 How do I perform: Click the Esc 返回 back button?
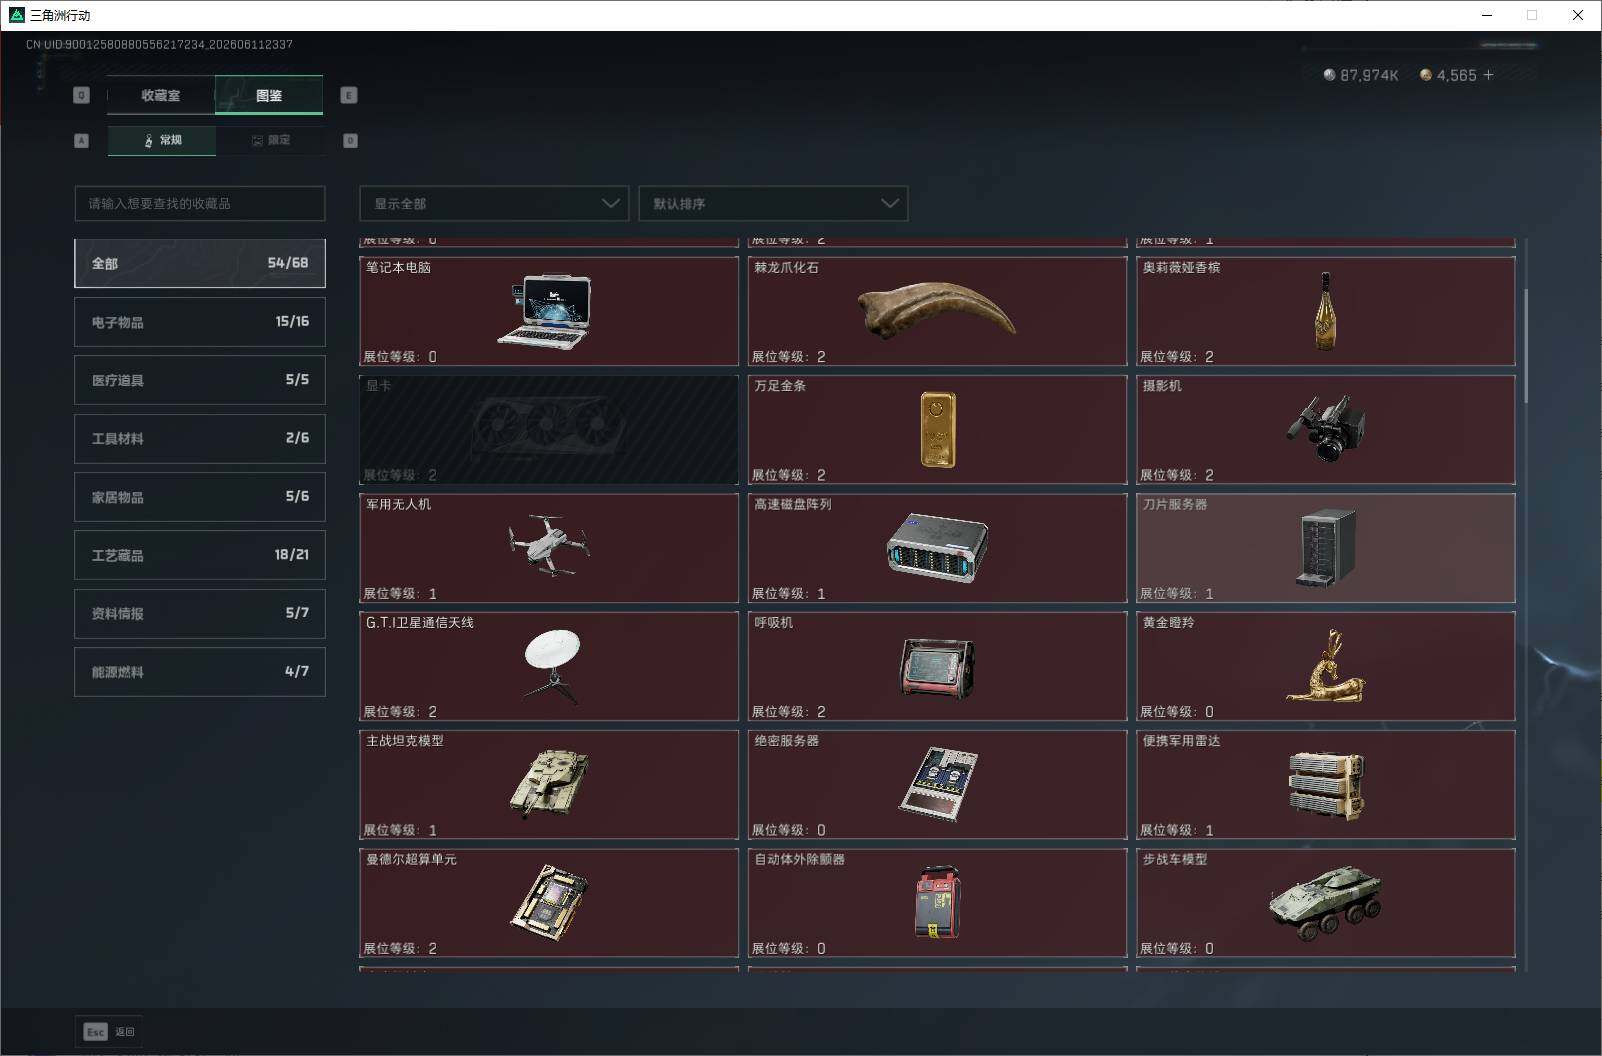click(x=109, y=1031)
